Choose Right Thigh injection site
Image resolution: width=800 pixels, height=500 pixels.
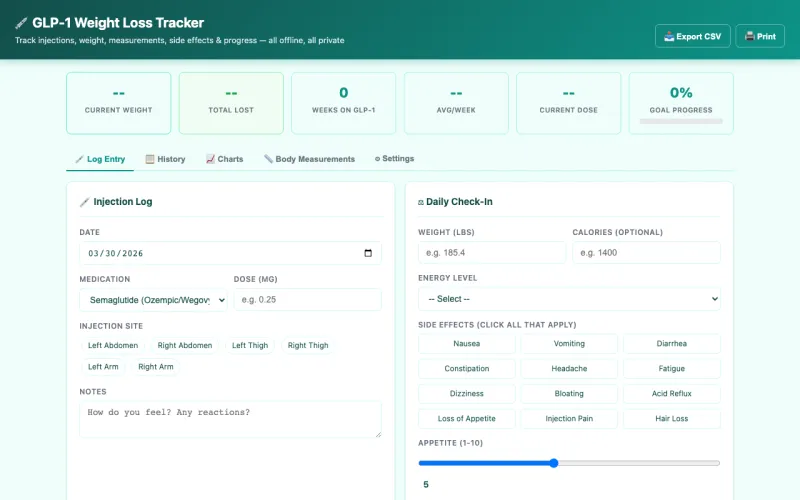point(308,346)
